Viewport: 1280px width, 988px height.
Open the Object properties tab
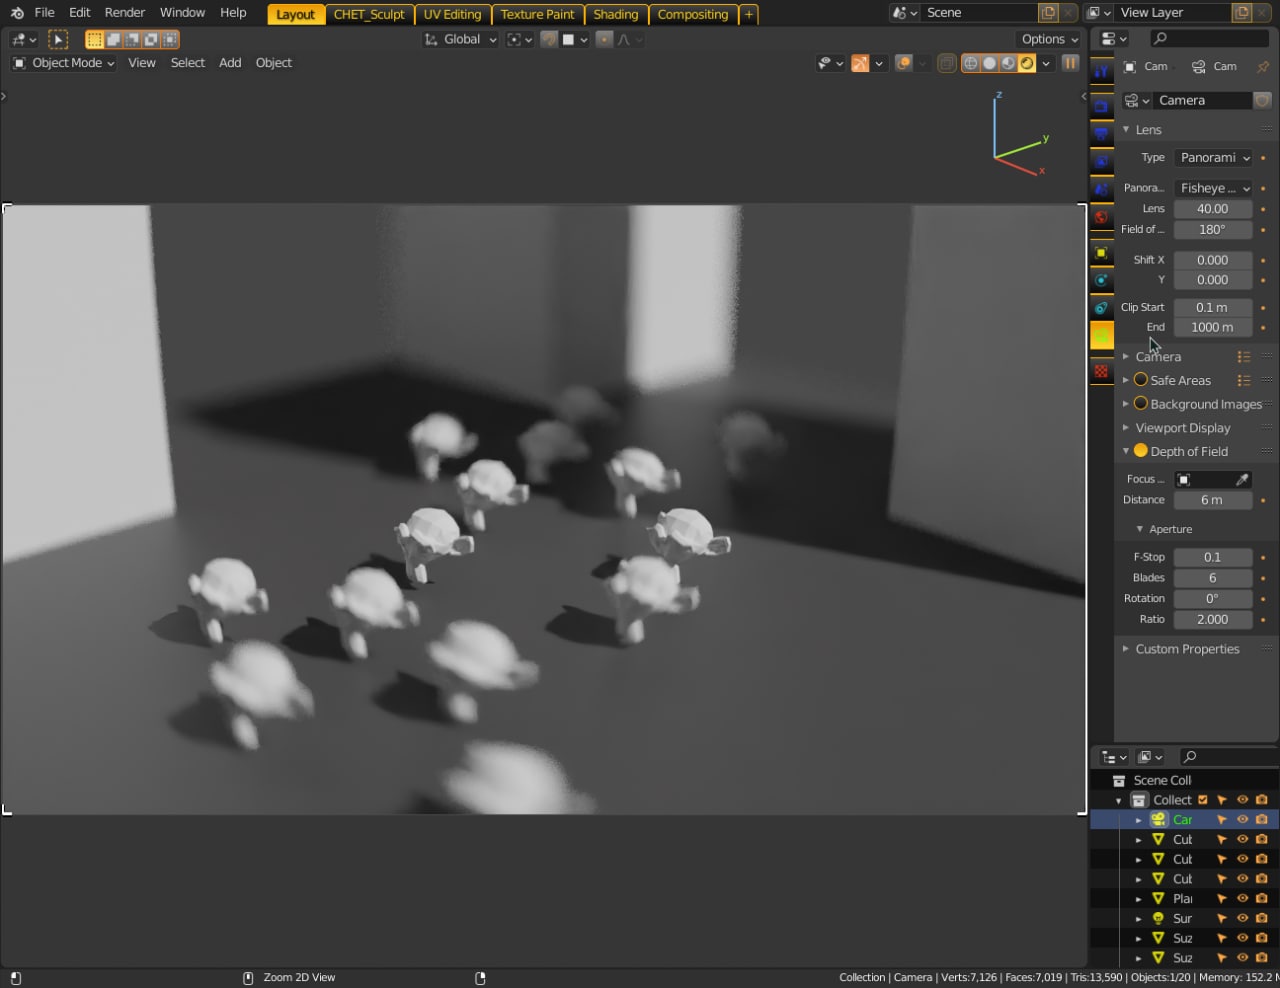[1101, 253]
